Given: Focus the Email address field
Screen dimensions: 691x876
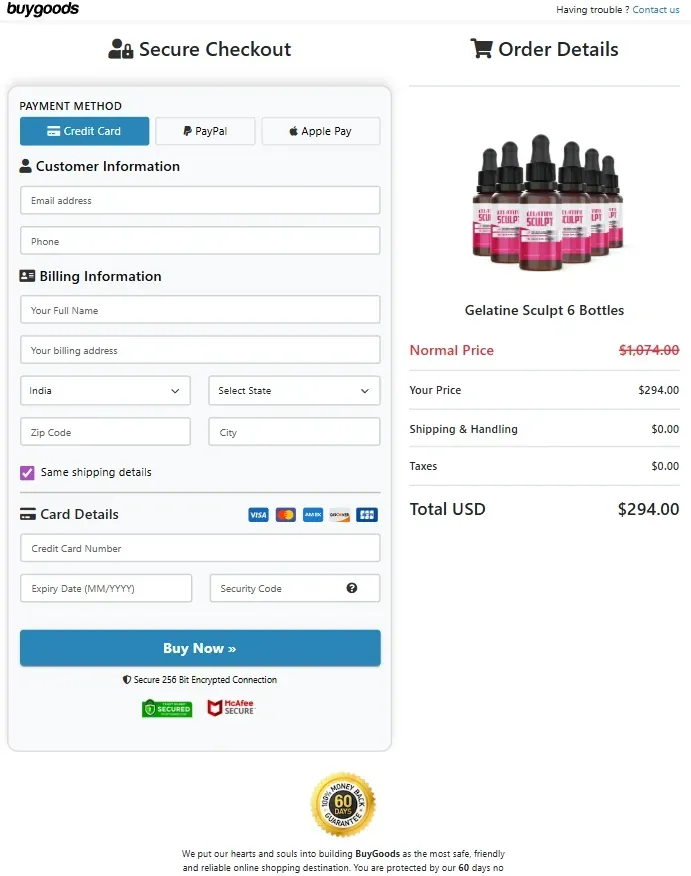Looking at the screenshot, I should pyautogui.click(x=200, y=201).
